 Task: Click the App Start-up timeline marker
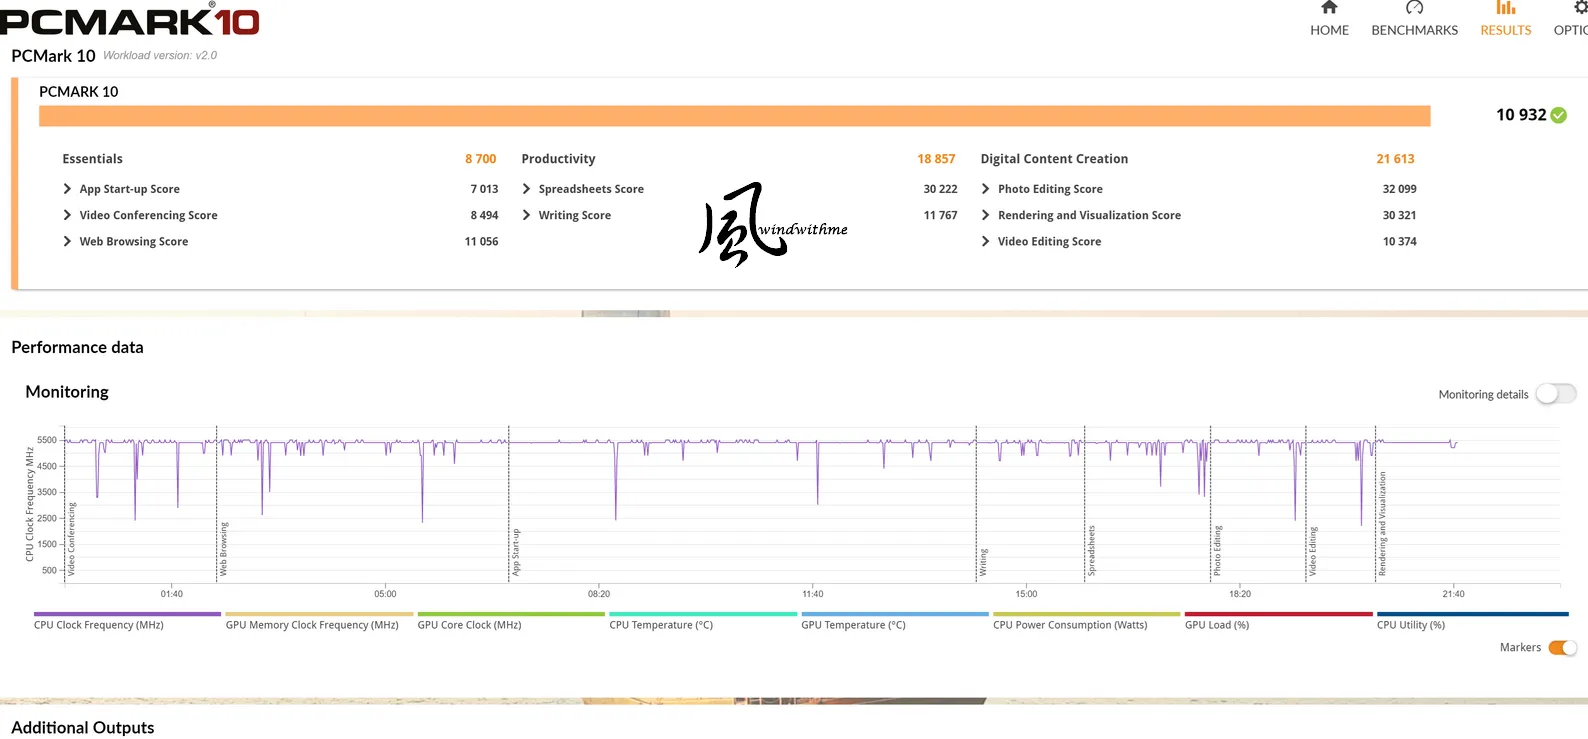516,552
